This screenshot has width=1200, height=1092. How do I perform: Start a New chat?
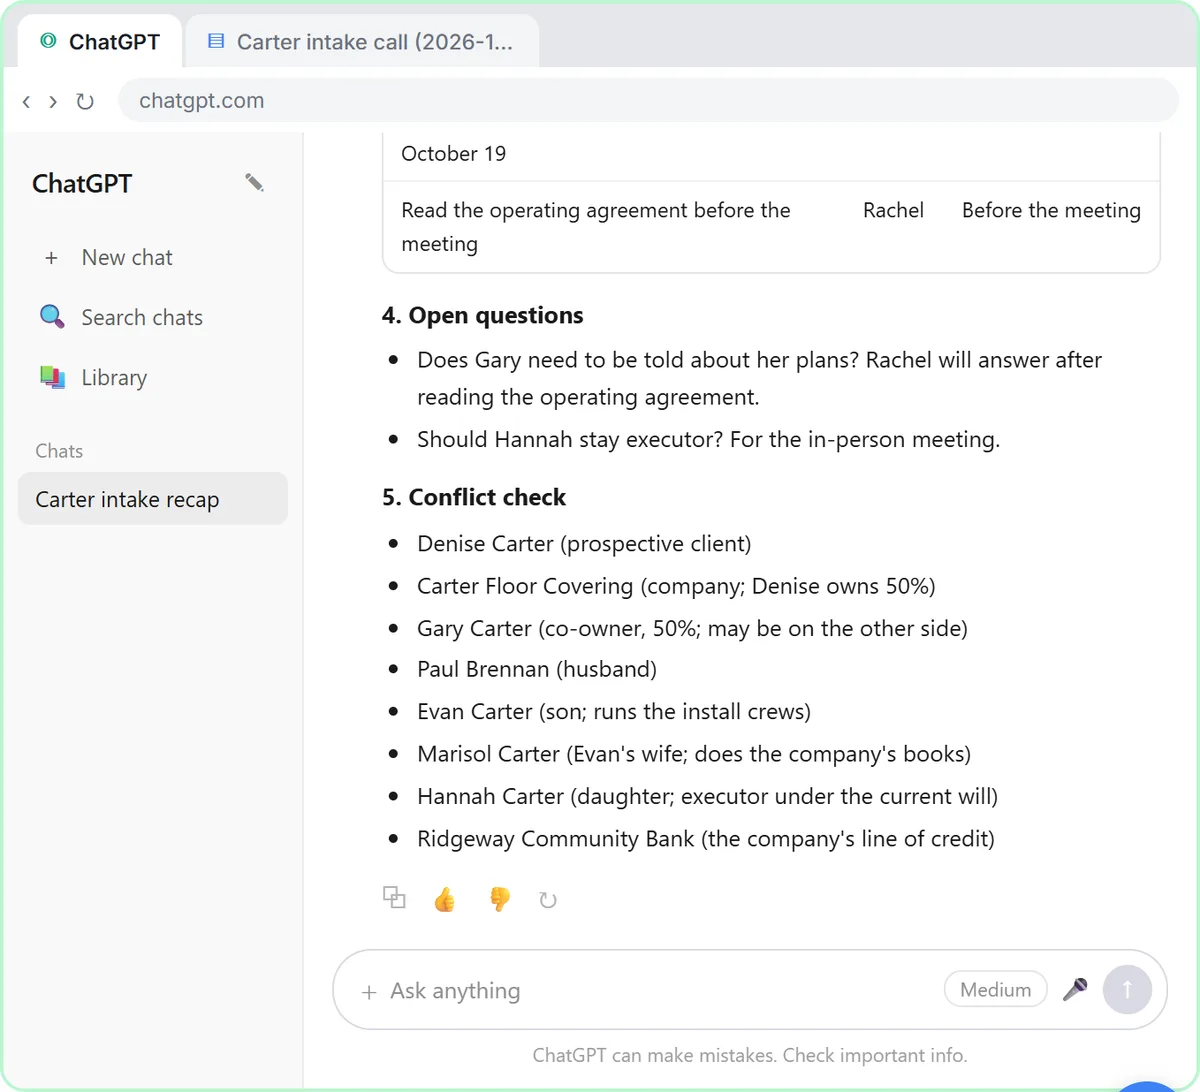click(153, 258)
